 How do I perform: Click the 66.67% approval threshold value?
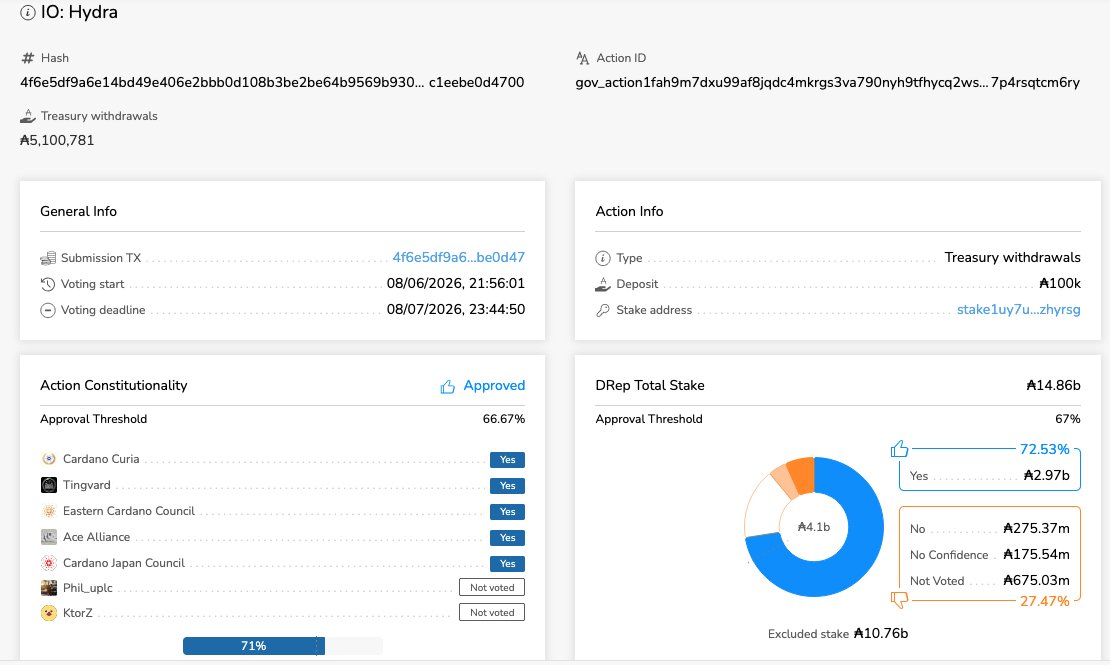point(504,419)
